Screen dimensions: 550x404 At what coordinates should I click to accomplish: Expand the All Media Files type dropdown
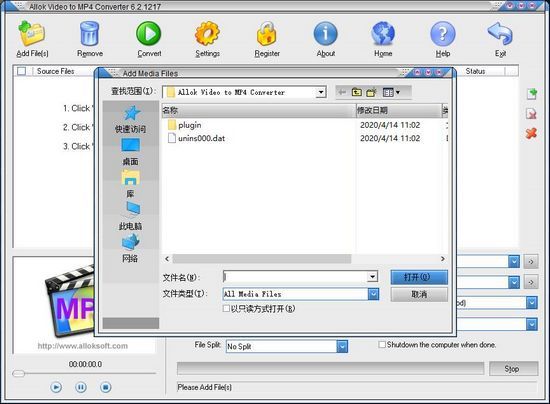pyautogui.click(x=374, y=294)
